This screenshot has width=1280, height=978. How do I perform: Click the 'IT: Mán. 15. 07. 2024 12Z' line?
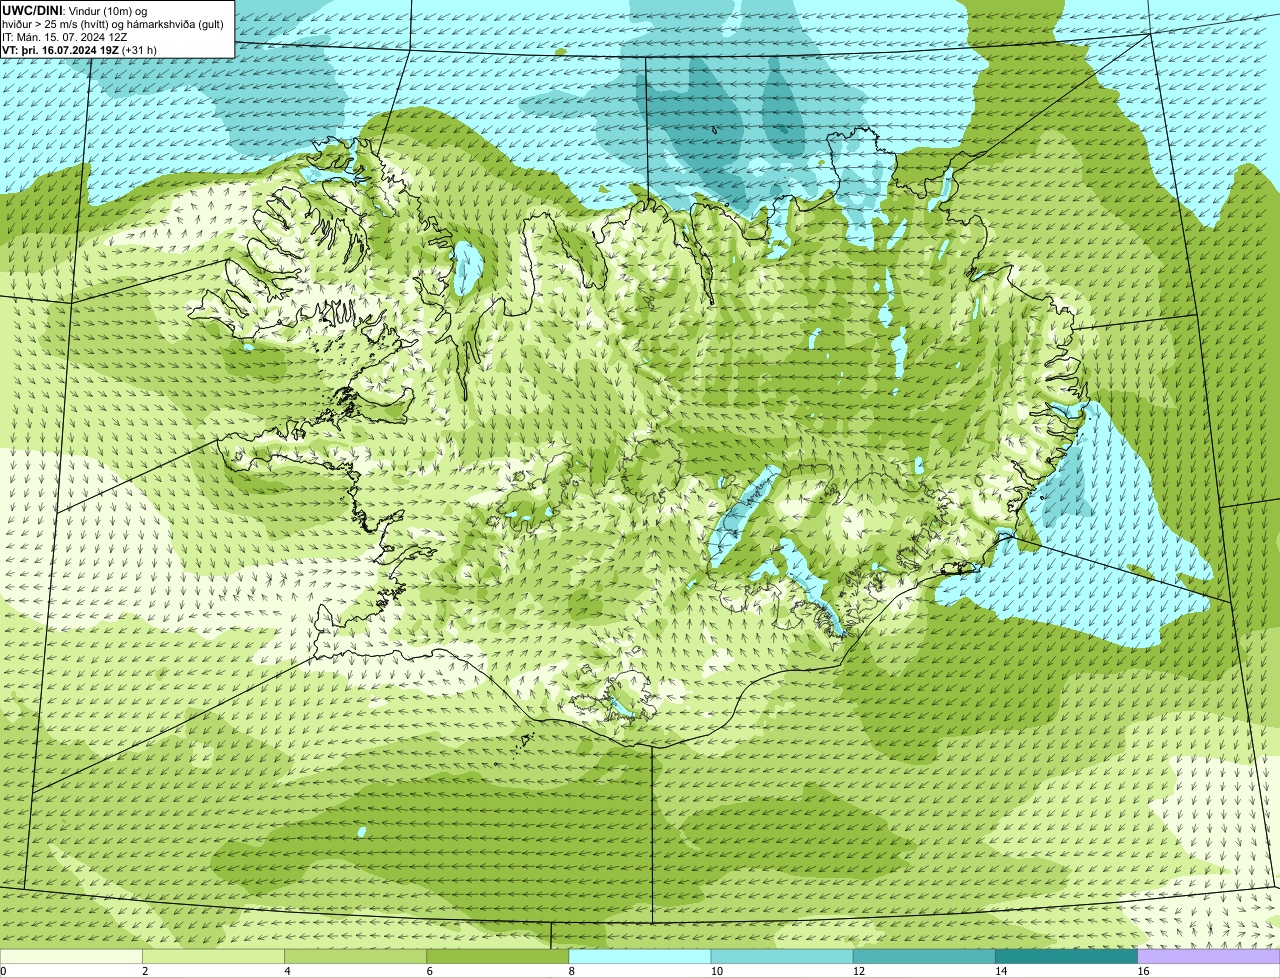[x=66, y=36]
